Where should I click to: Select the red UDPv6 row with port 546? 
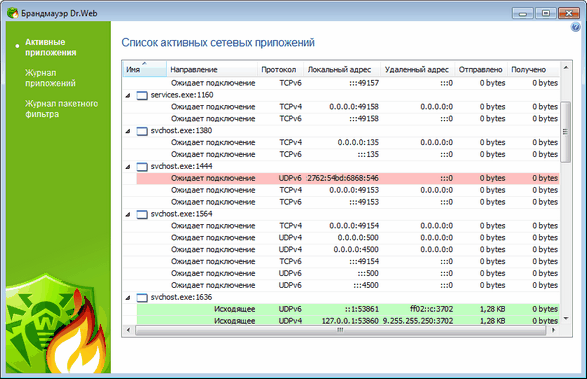[x=348, y=178]
